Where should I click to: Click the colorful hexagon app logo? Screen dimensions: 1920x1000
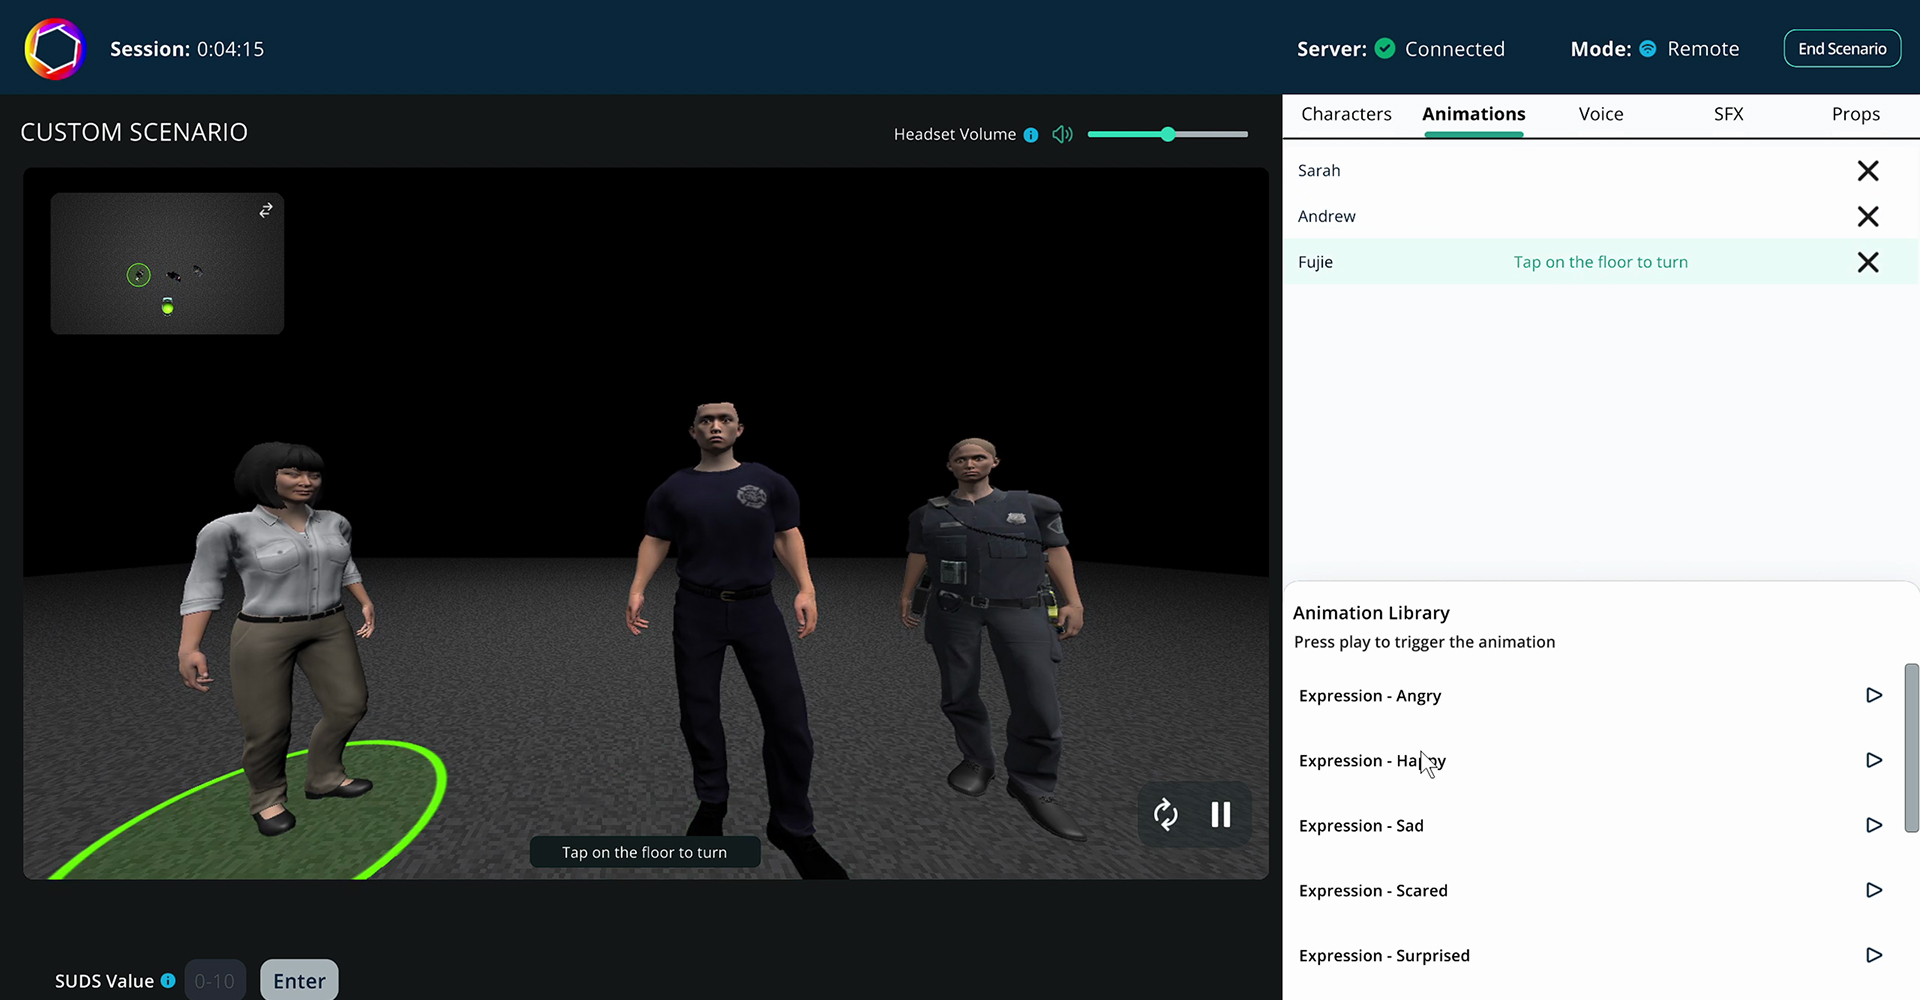point(55,49)
